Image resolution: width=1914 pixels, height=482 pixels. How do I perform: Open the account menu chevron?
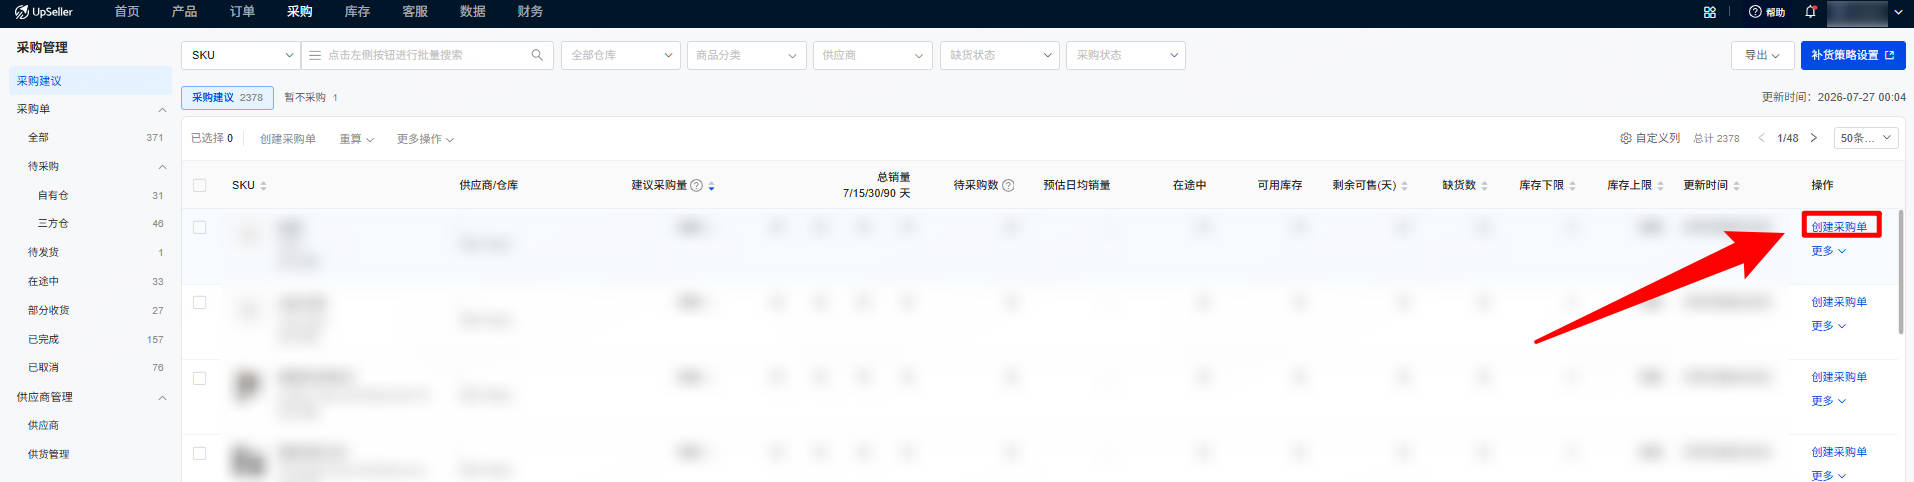coord(1898,12)
